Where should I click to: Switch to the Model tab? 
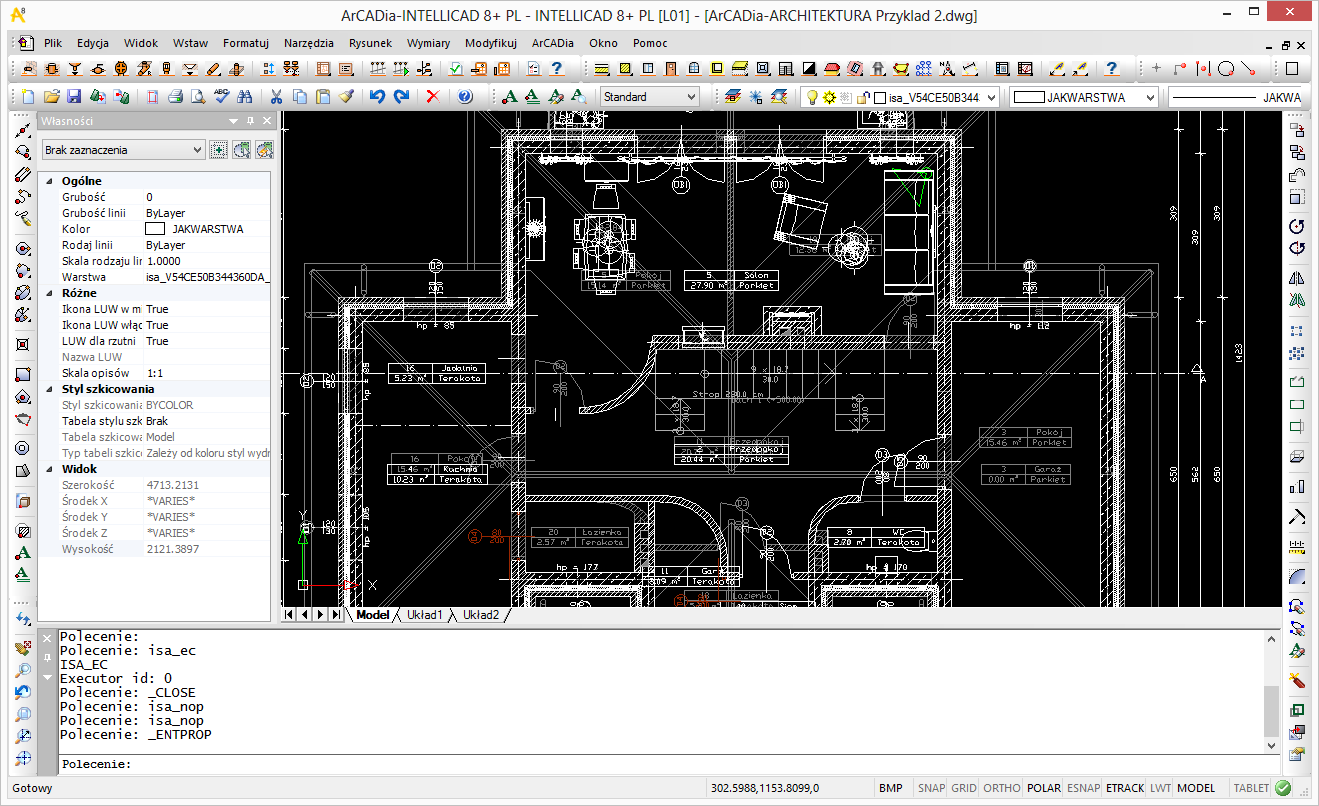(x=372, y=615)
